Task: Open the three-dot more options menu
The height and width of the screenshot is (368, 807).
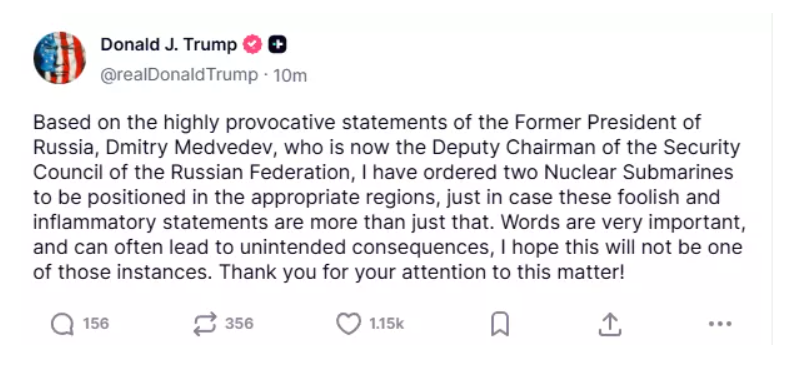Action: pos(720,324)
